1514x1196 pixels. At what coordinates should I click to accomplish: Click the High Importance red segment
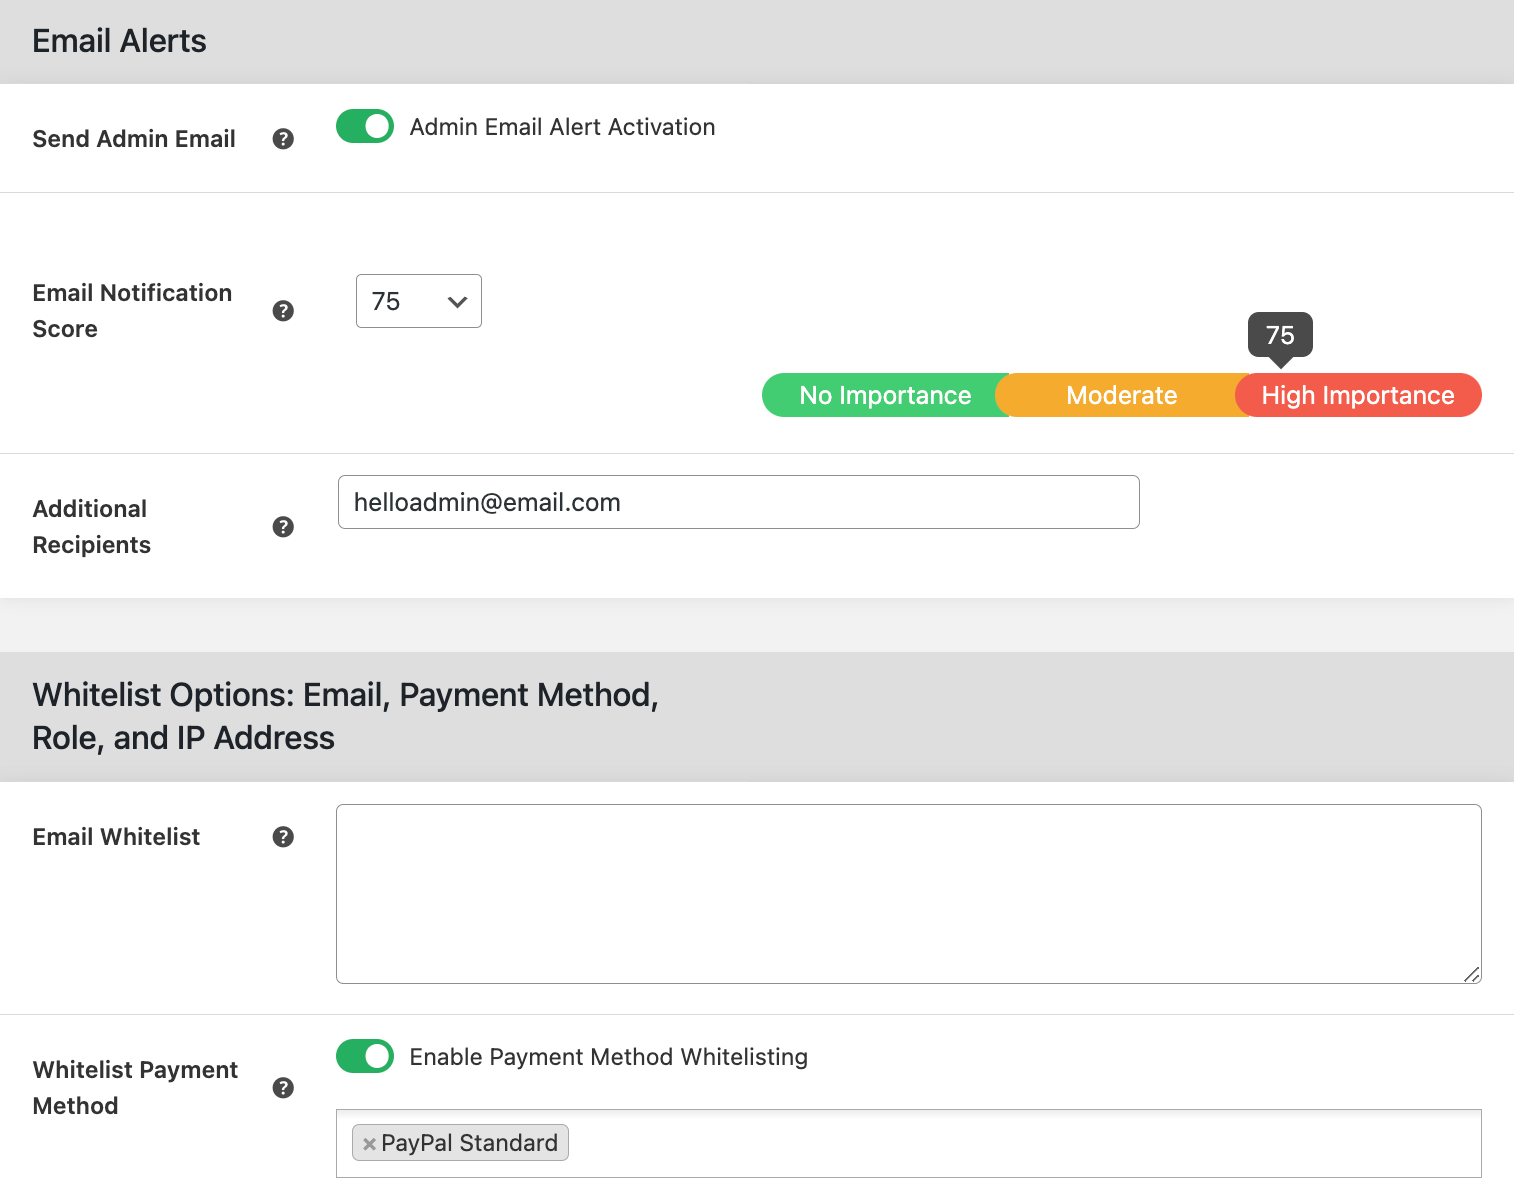pos(1357,395)
